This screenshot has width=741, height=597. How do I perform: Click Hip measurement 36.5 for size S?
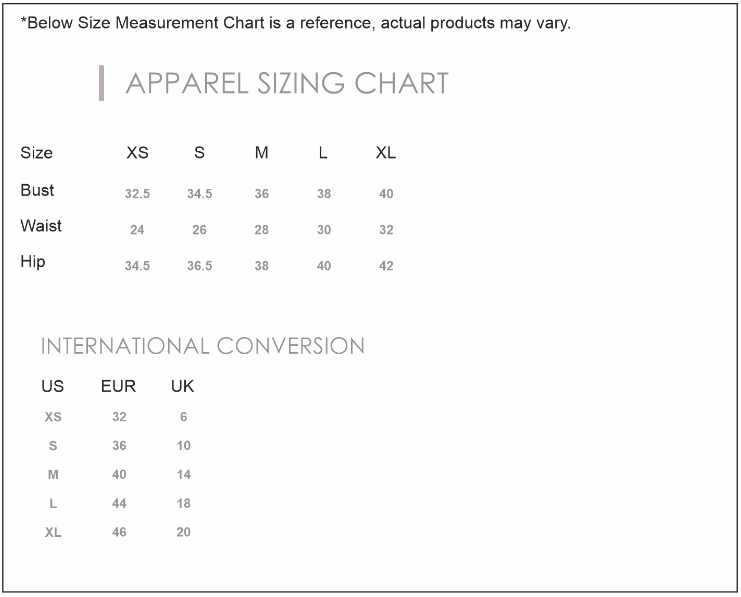tap(199, 266)
